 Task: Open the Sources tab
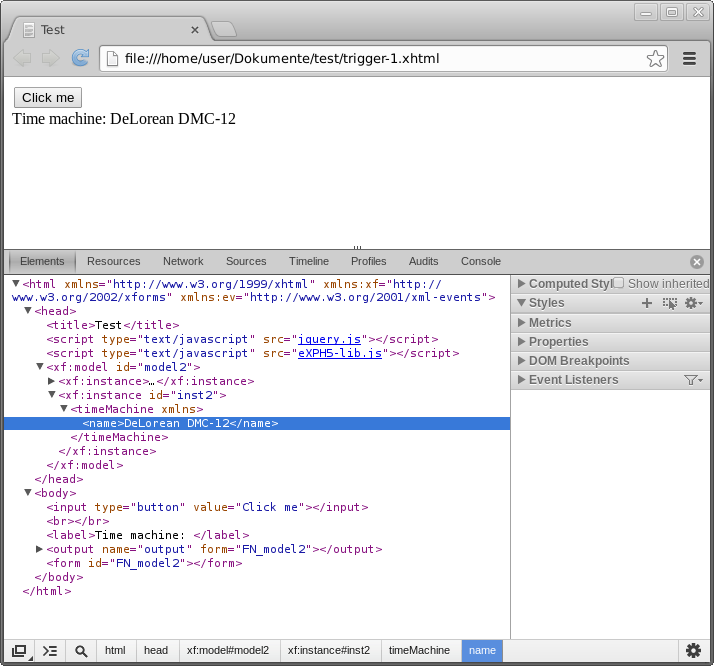click(x=246, y=262)
